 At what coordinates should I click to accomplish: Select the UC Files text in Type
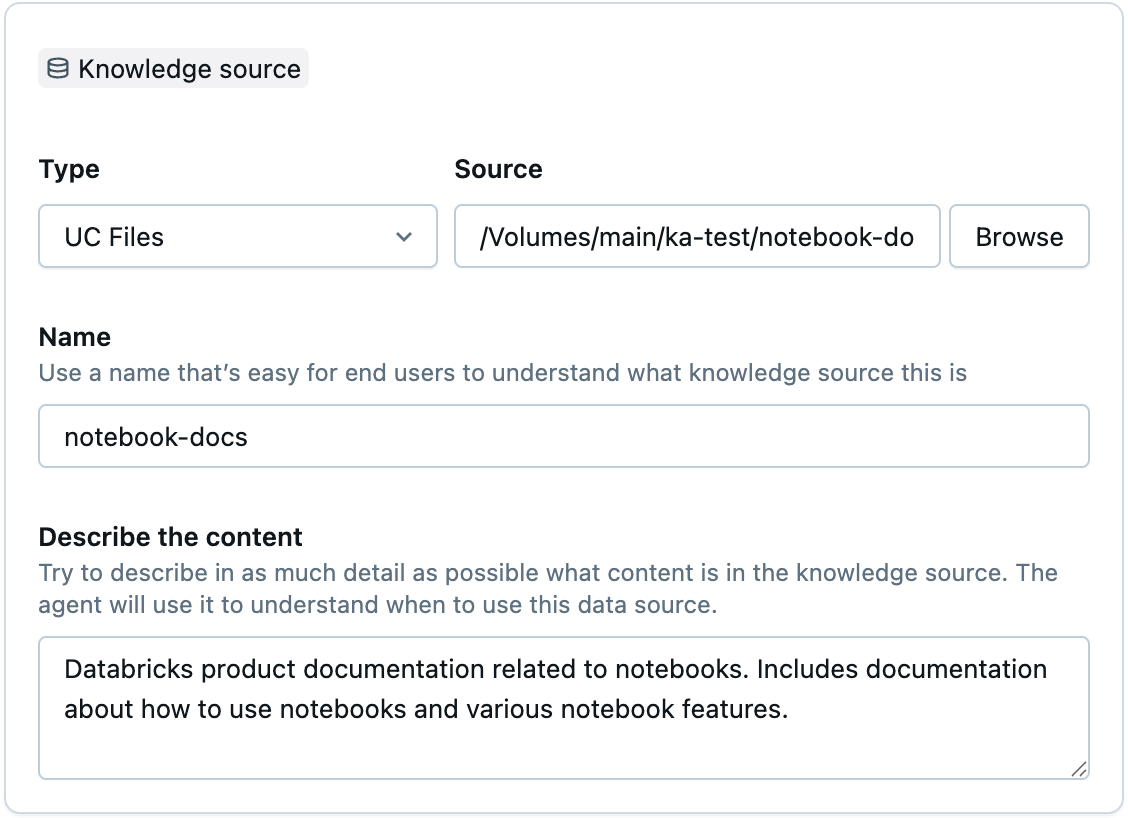tap(114, 237)
